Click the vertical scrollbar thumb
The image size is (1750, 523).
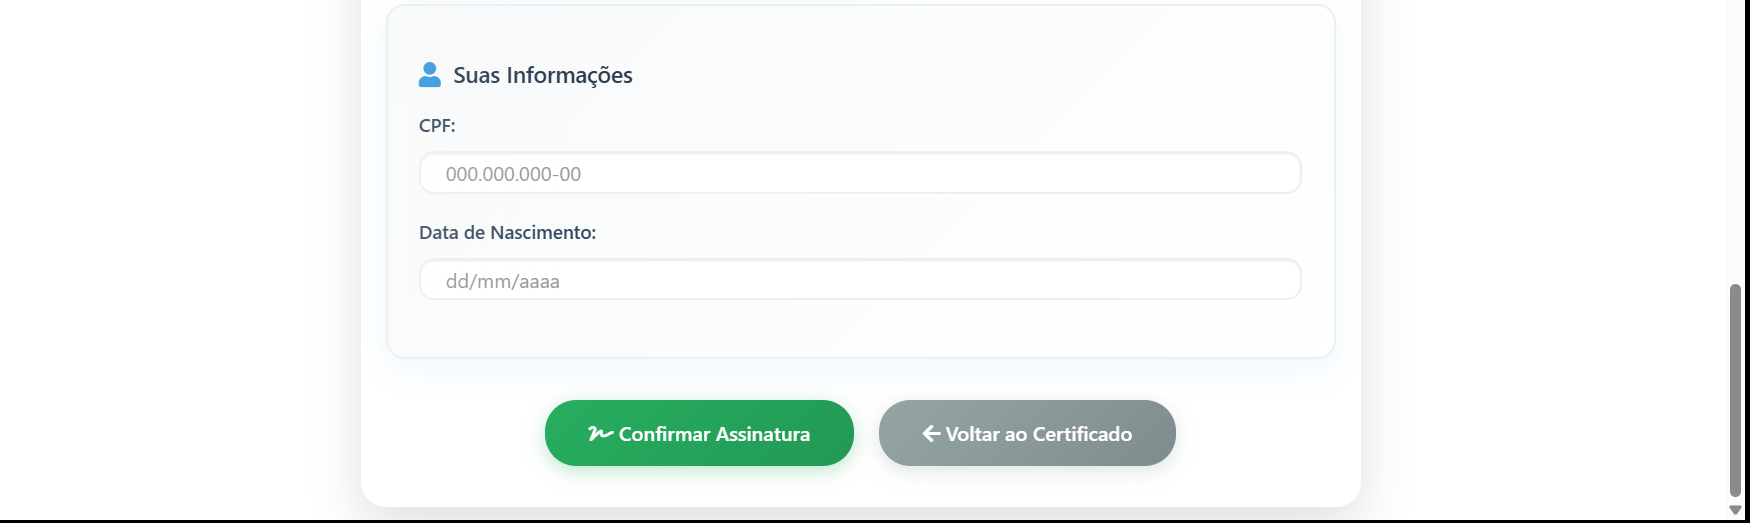point(1735,390)
